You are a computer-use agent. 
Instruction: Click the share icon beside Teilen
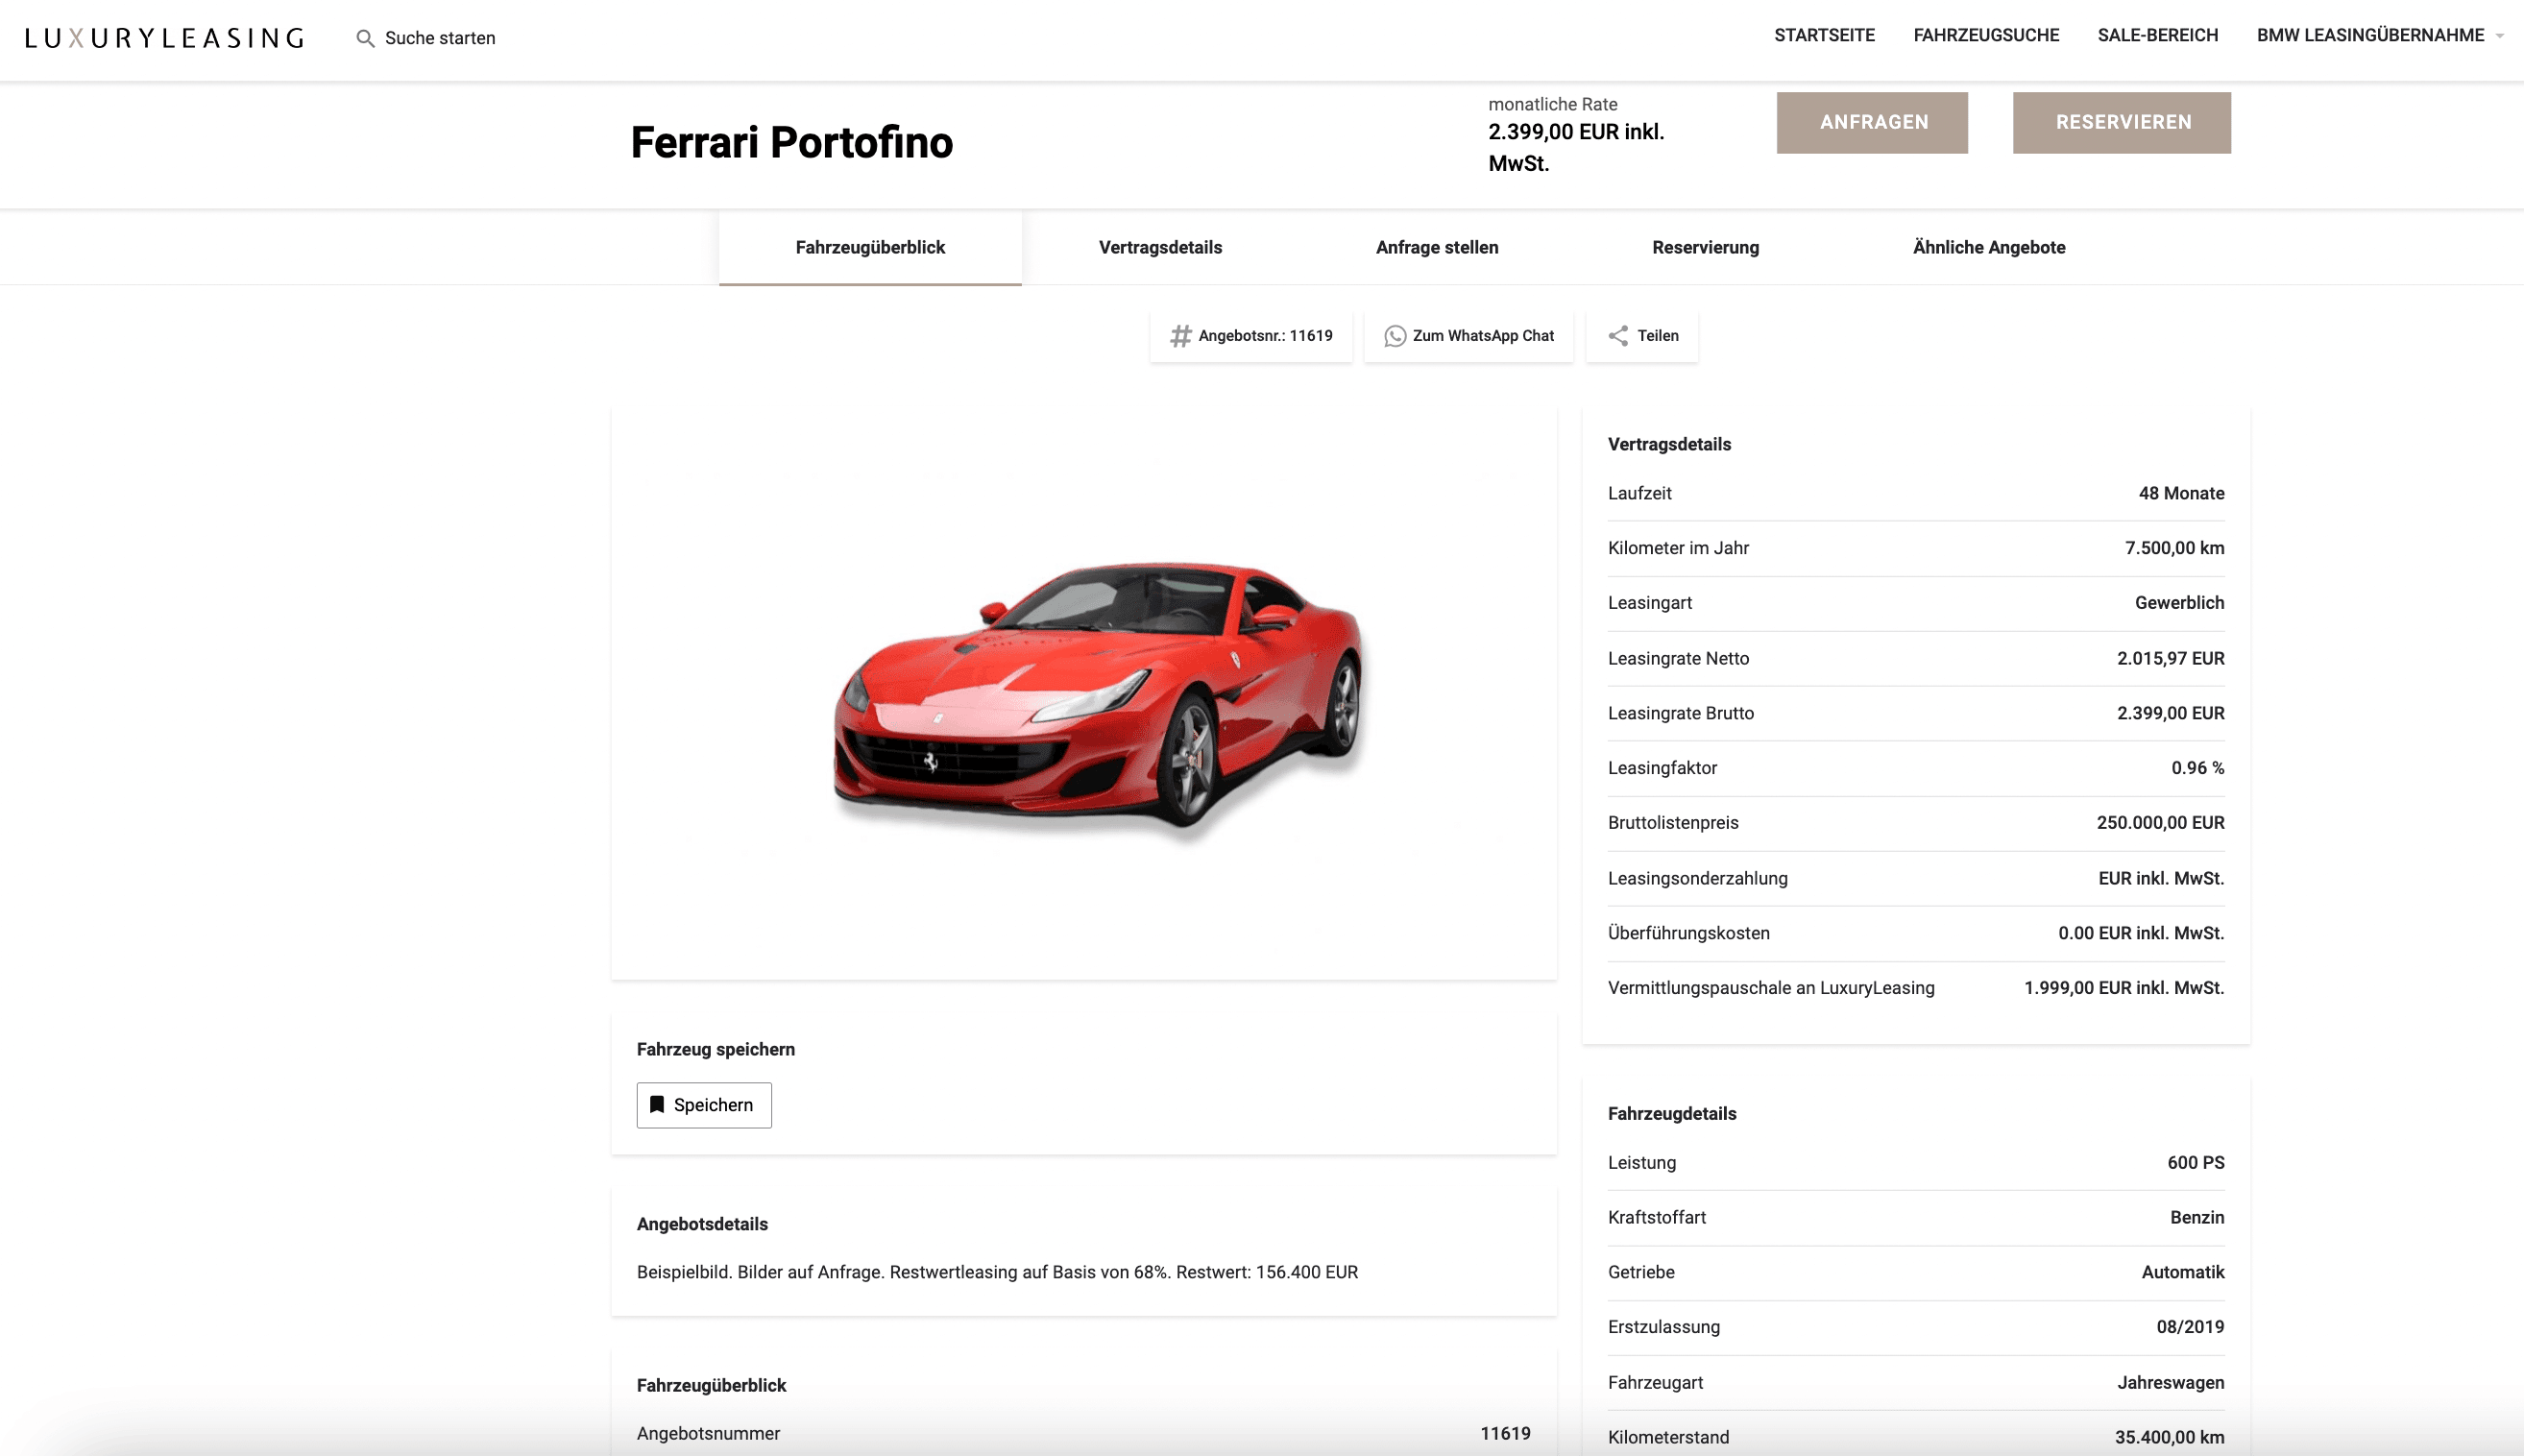coord(1618,336)
